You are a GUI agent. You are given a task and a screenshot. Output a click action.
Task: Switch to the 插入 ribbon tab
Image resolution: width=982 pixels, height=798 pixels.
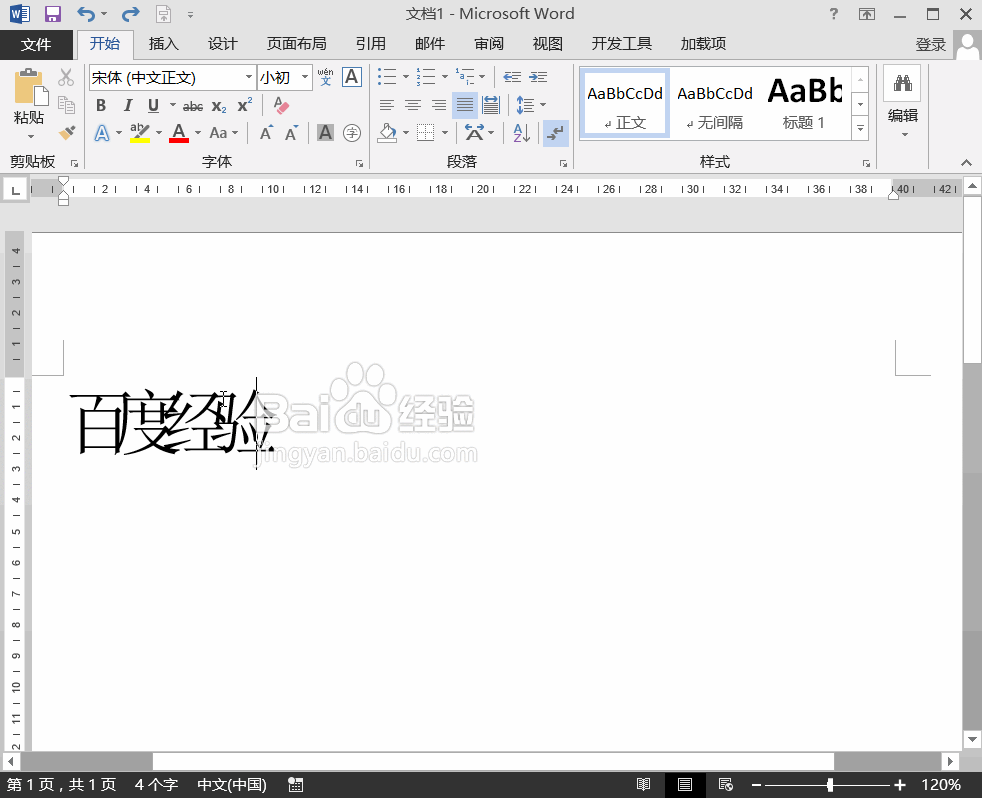(x=163, y=43)
